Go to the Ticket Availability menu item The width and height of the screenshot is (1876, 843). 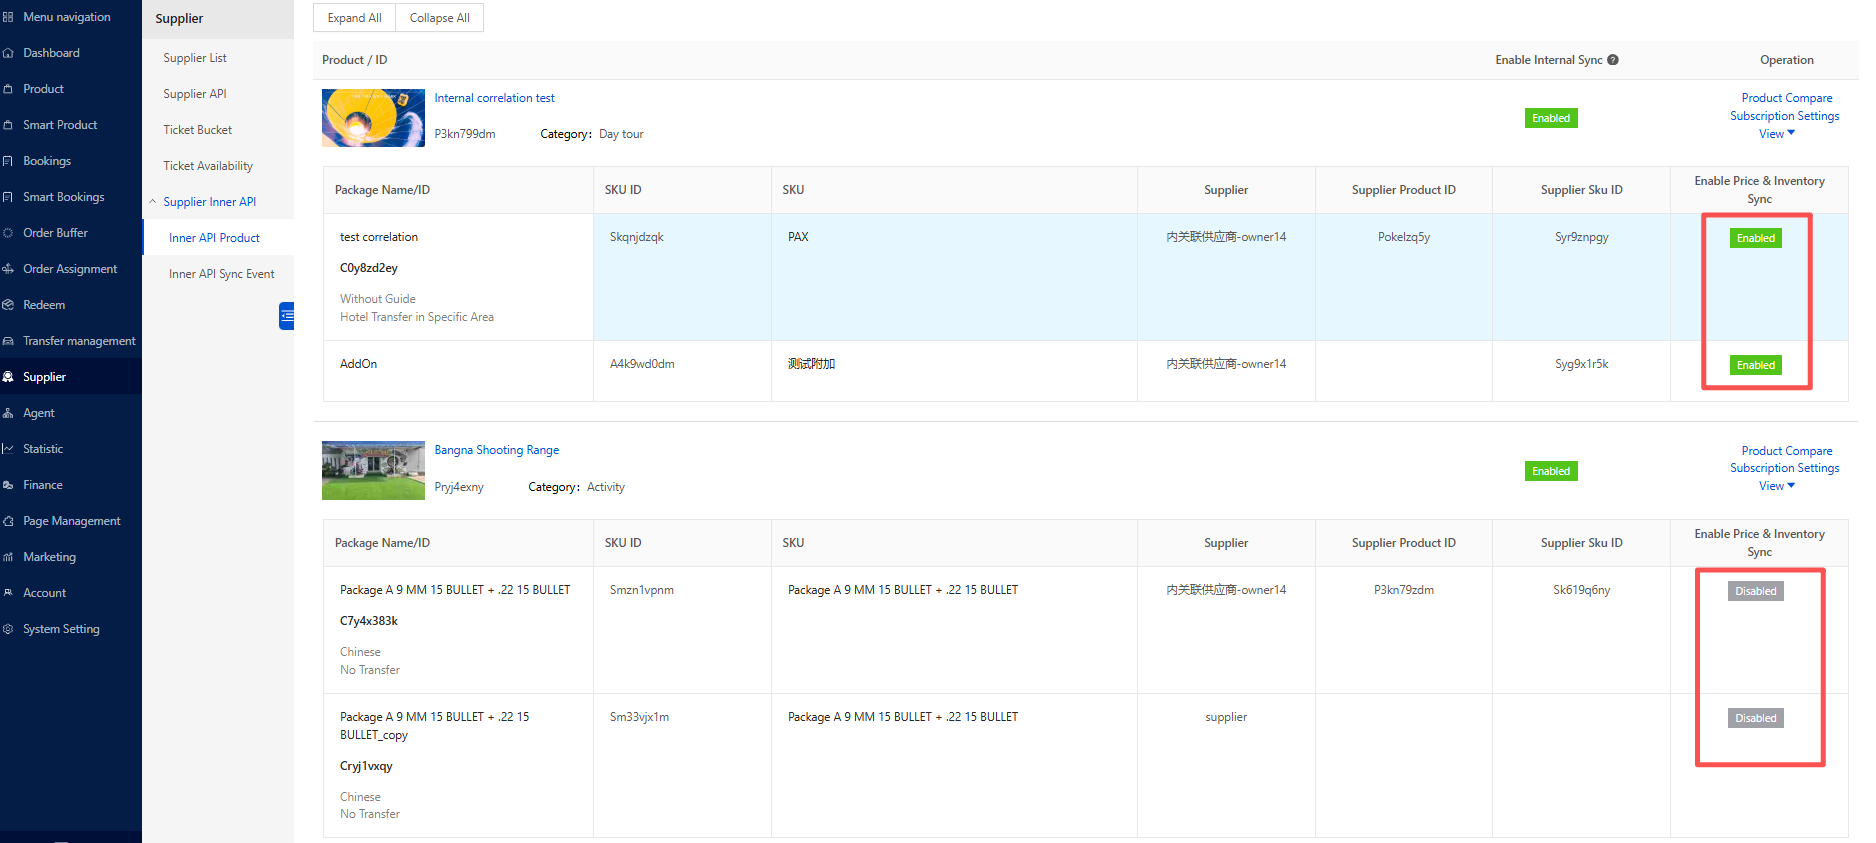pos(208,166)
